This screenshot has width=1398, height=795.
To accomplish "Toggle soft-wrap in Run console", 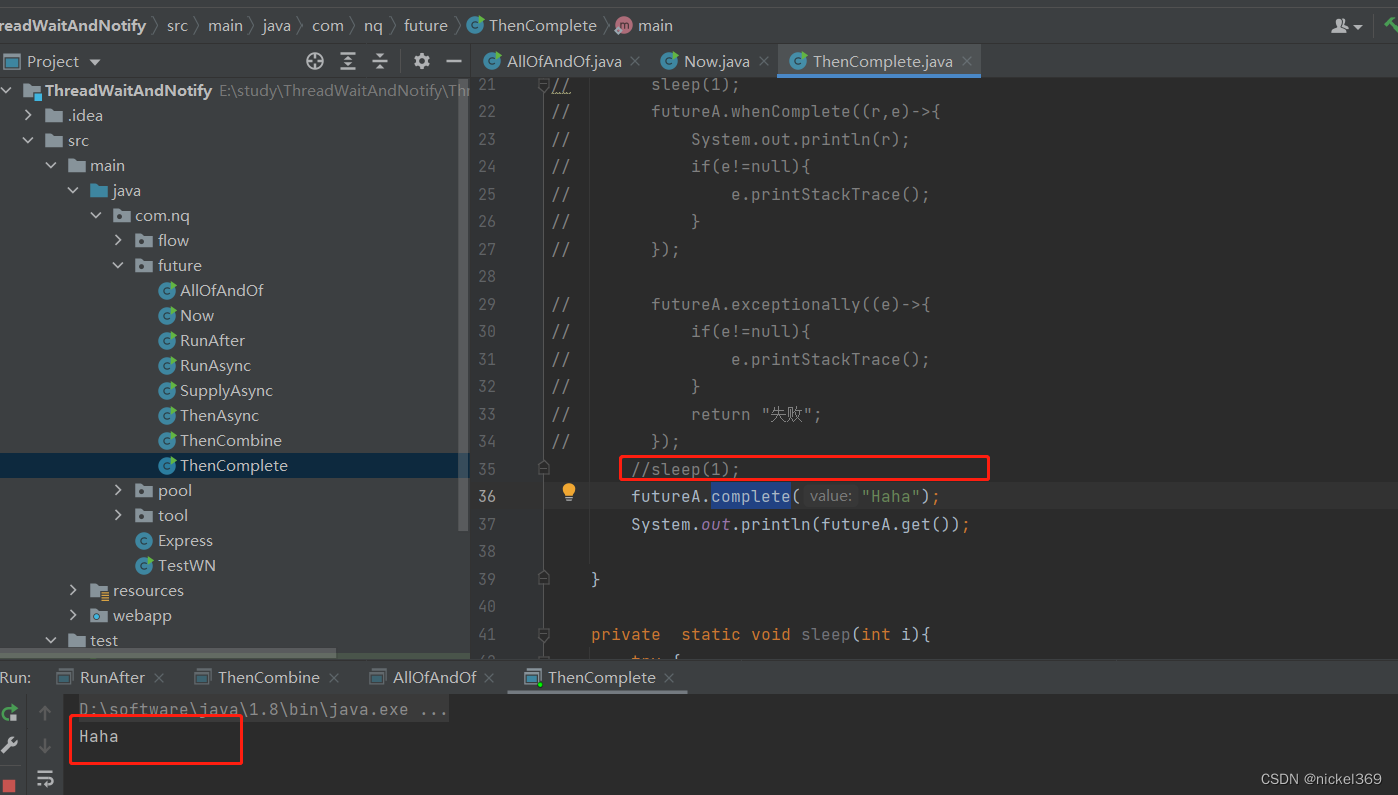I will pos(45,778).
